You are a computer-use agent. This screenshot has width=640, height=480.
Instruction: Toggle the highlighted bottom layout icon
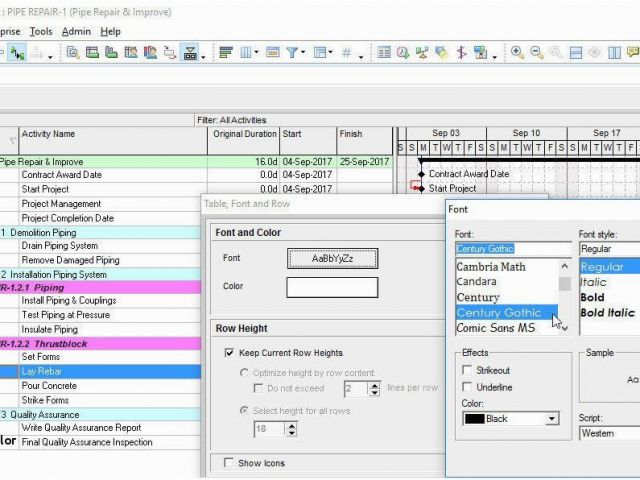pyautogui.click(x=190, y=53)
